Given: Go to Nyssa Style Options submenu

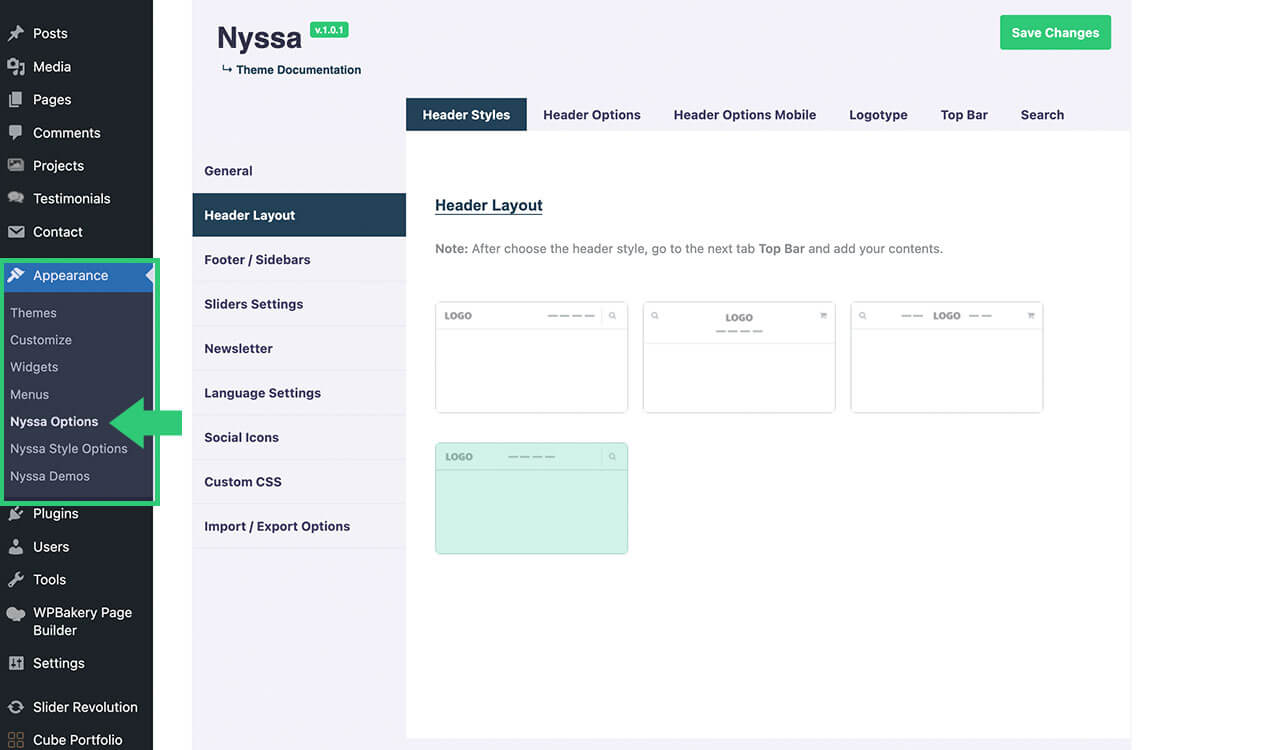Looking at the screenshot, I should (x=69, y=449).
